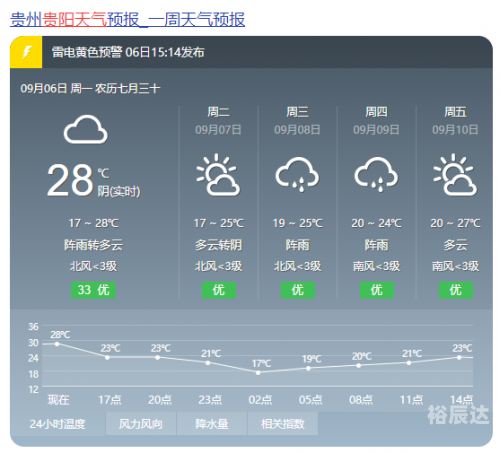Click the yellow lightning warning icon
The image size is (500, 453).
[x=26, y=52]
